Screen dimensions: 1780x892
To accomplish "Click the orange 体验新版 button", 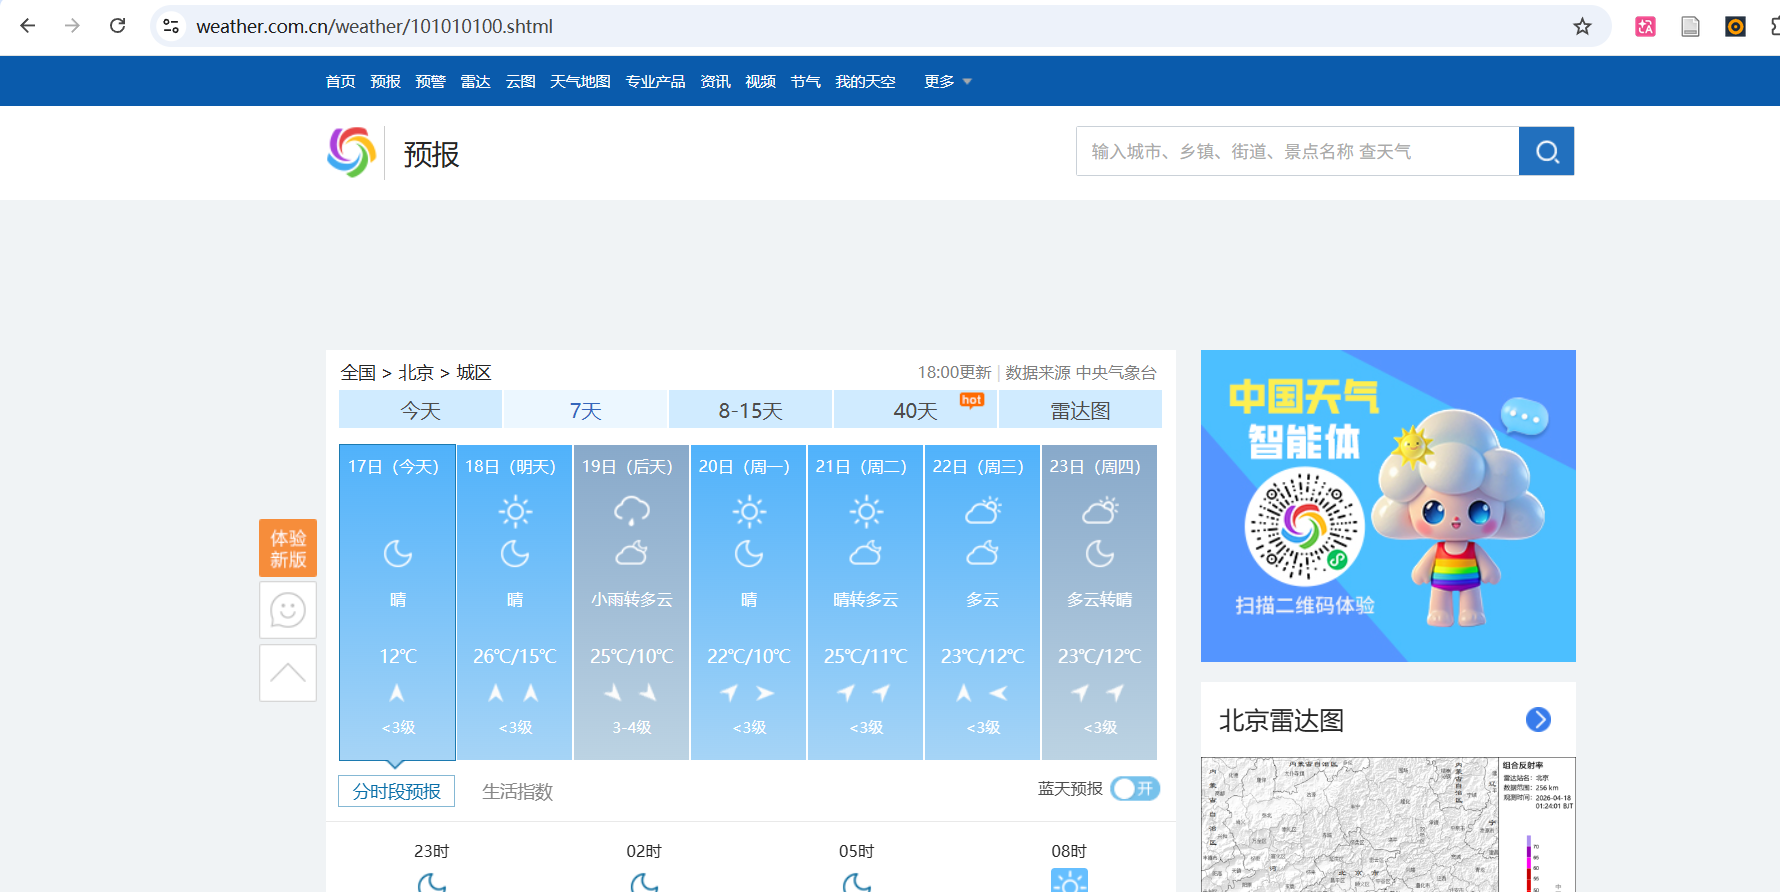I will click(x=288, y=548).
